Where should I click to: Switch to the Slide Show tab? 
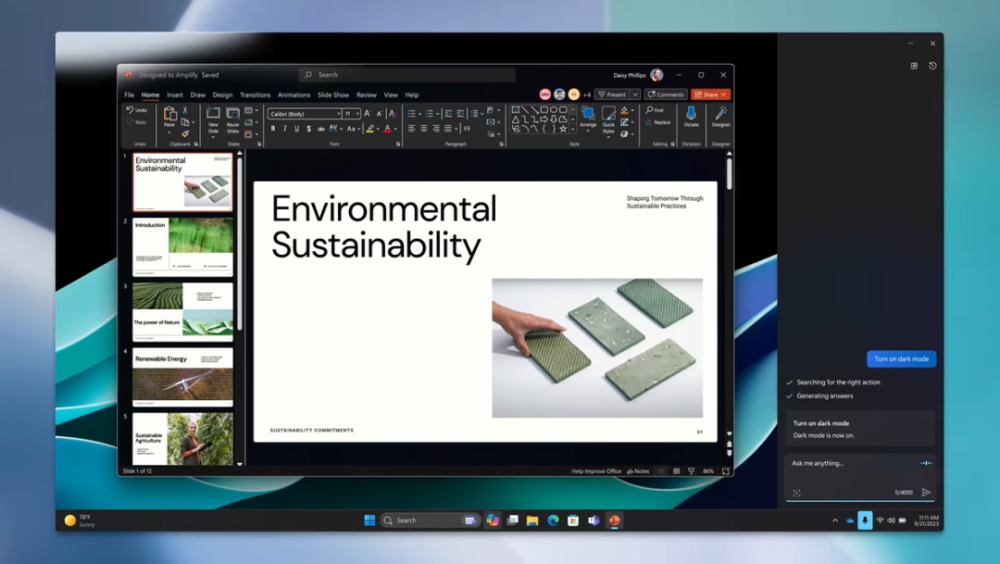tap(333, 95)
